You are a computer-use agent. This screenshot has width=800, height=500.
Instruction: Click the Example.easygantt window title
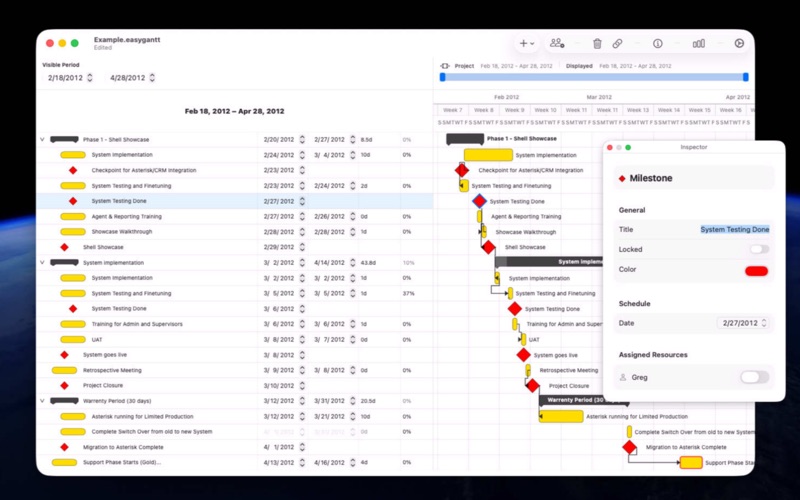point(127,40)
